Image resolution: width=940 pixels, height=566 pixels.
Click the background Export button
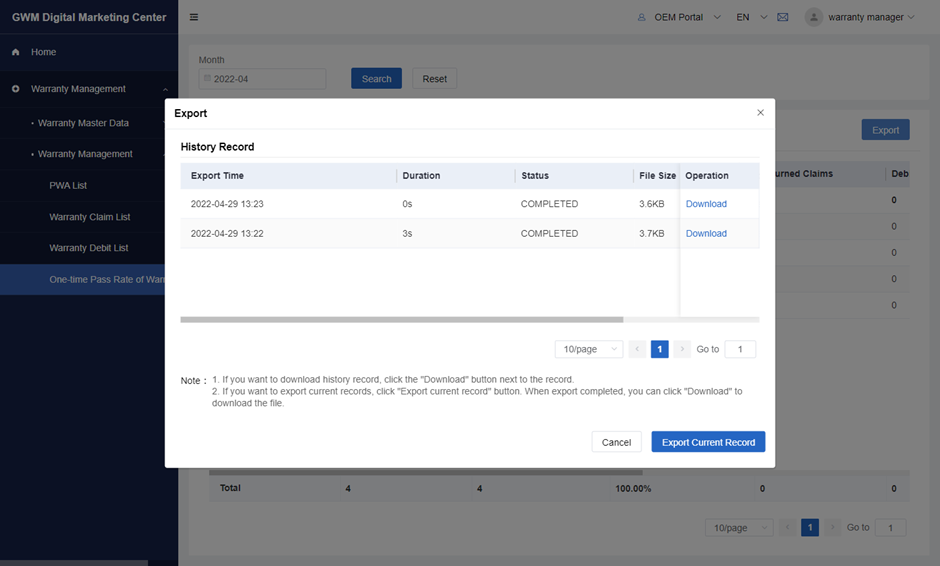(x=885, y=130)
